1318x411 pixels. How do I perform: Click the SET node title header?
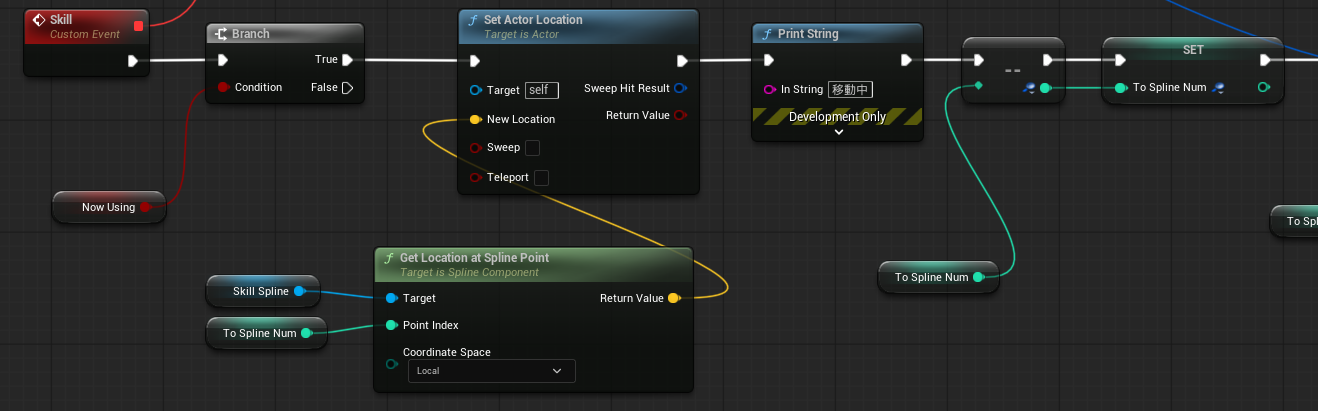pyautogui.click(x=1192, y=50)
